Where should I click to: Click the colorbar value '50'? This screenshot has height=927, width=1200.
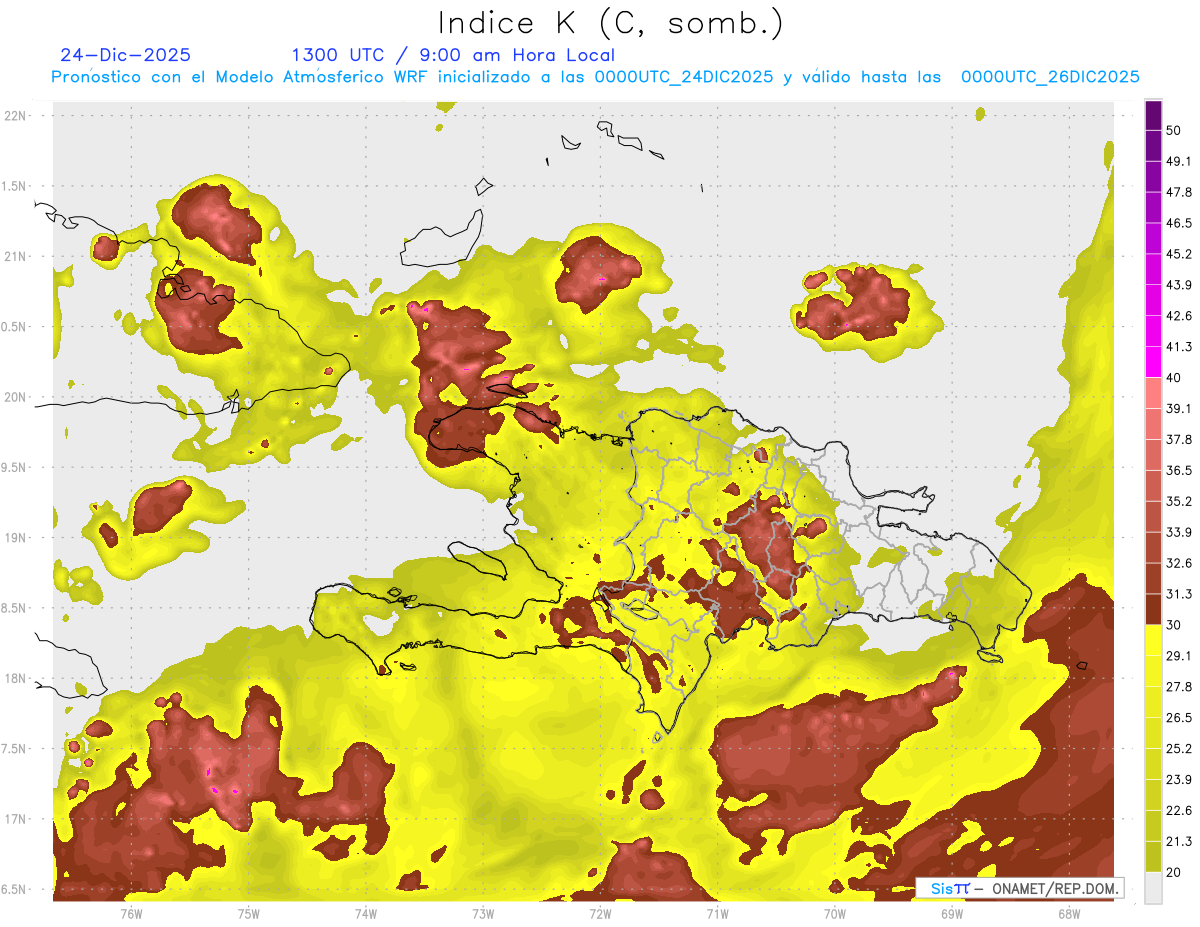1174,130
